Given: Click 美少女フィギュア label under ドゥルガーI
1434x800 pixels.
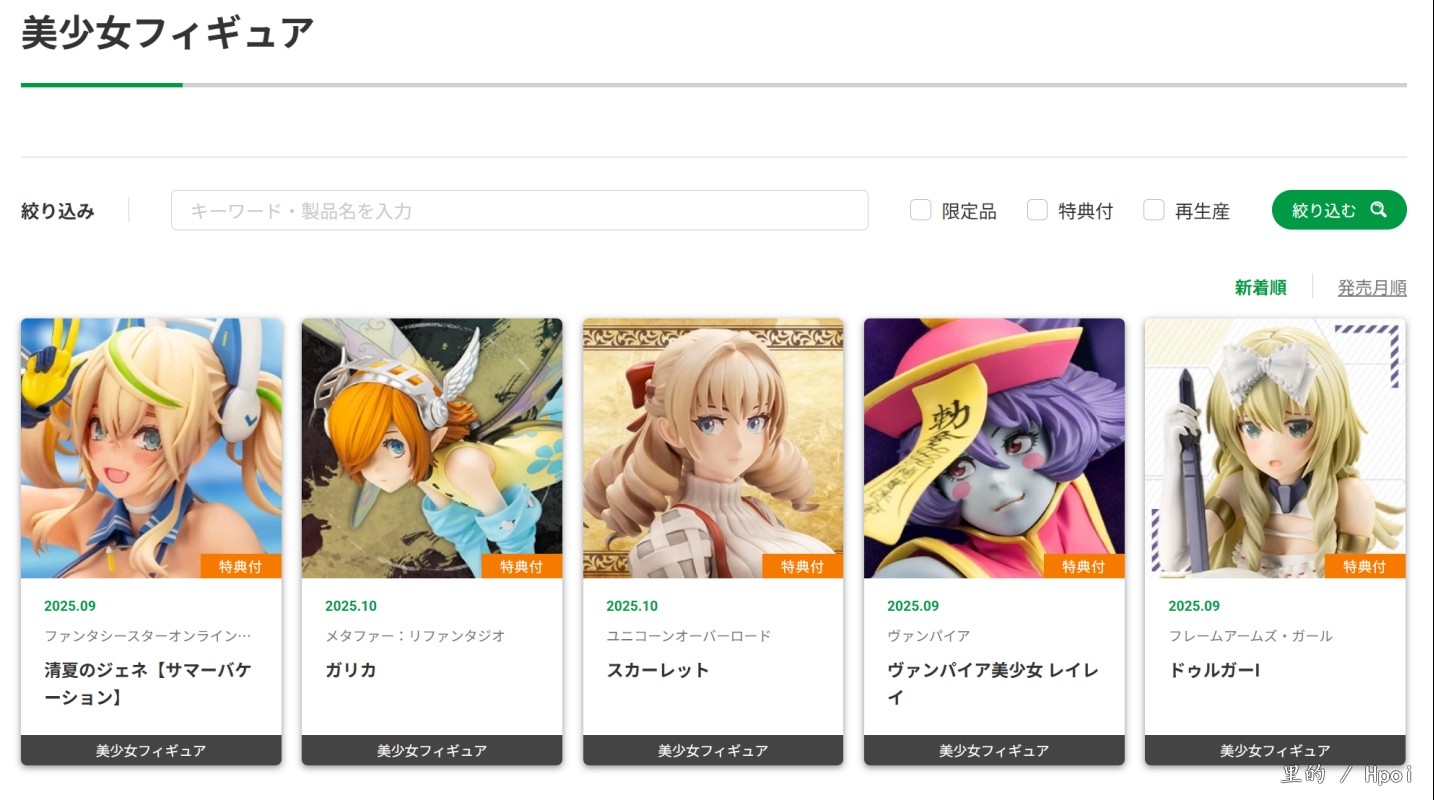Looking at the screenshot, I should coord(1275,750).
